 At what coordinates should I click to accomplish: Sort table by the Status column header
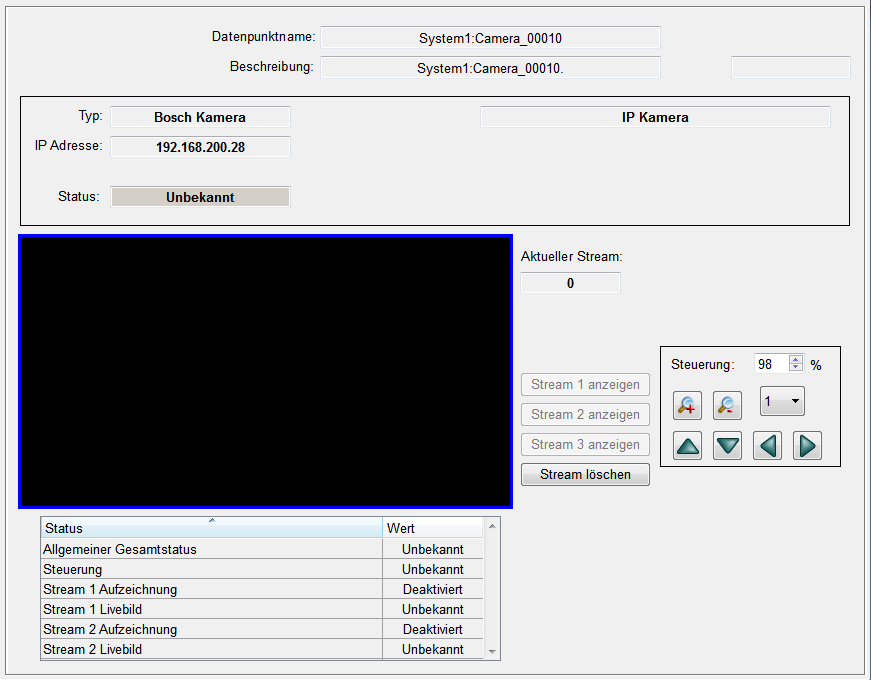pos(211,528)
